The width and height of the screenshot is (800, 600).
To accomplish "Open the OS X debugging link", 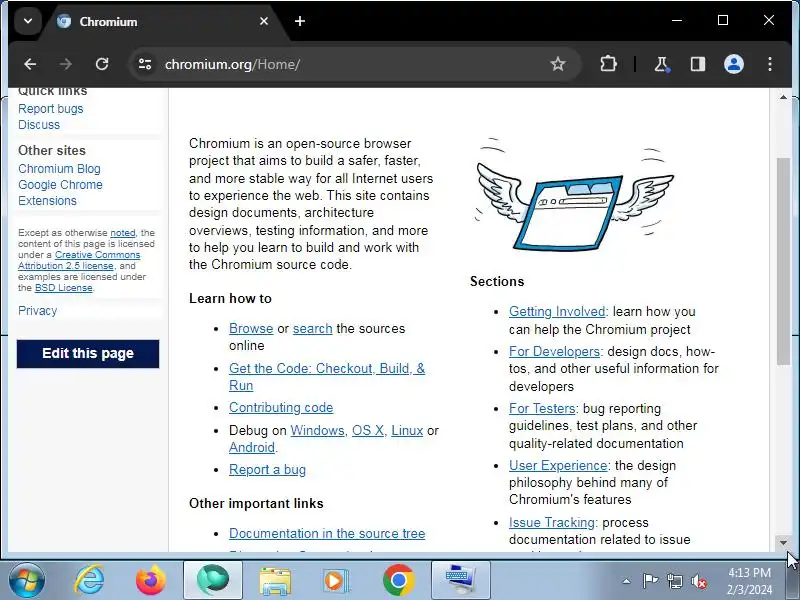I will [368, 431].
